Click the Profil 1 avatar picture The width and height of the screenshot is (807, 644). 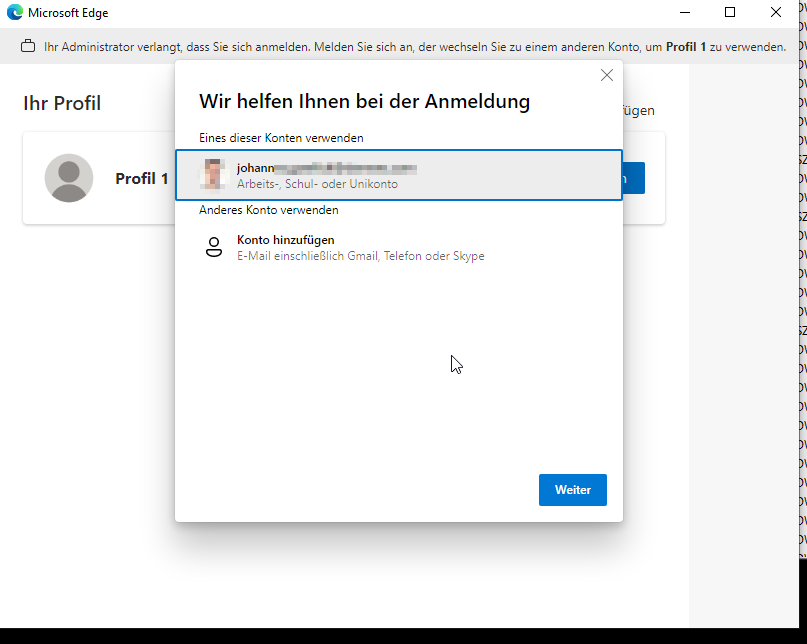[x=69, y=178]
